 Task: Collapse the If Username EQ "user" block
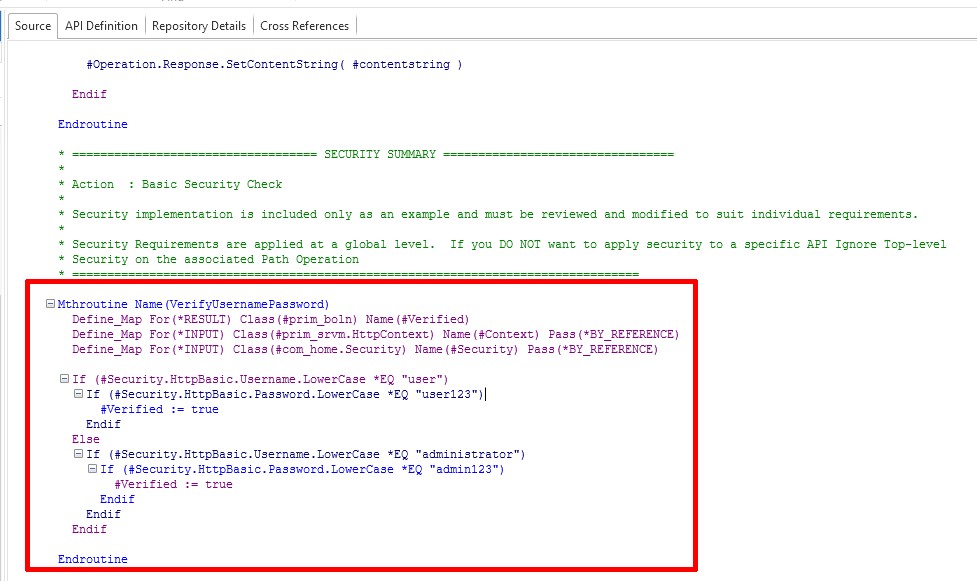pyautogui.click(x=64, y=378)
